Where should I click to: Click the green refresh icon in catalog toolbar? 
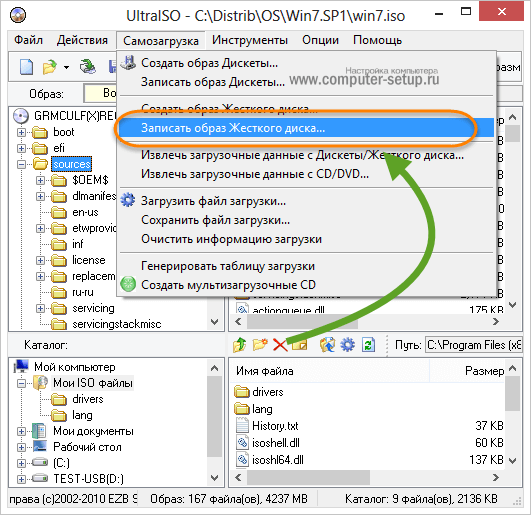point(368,345)
